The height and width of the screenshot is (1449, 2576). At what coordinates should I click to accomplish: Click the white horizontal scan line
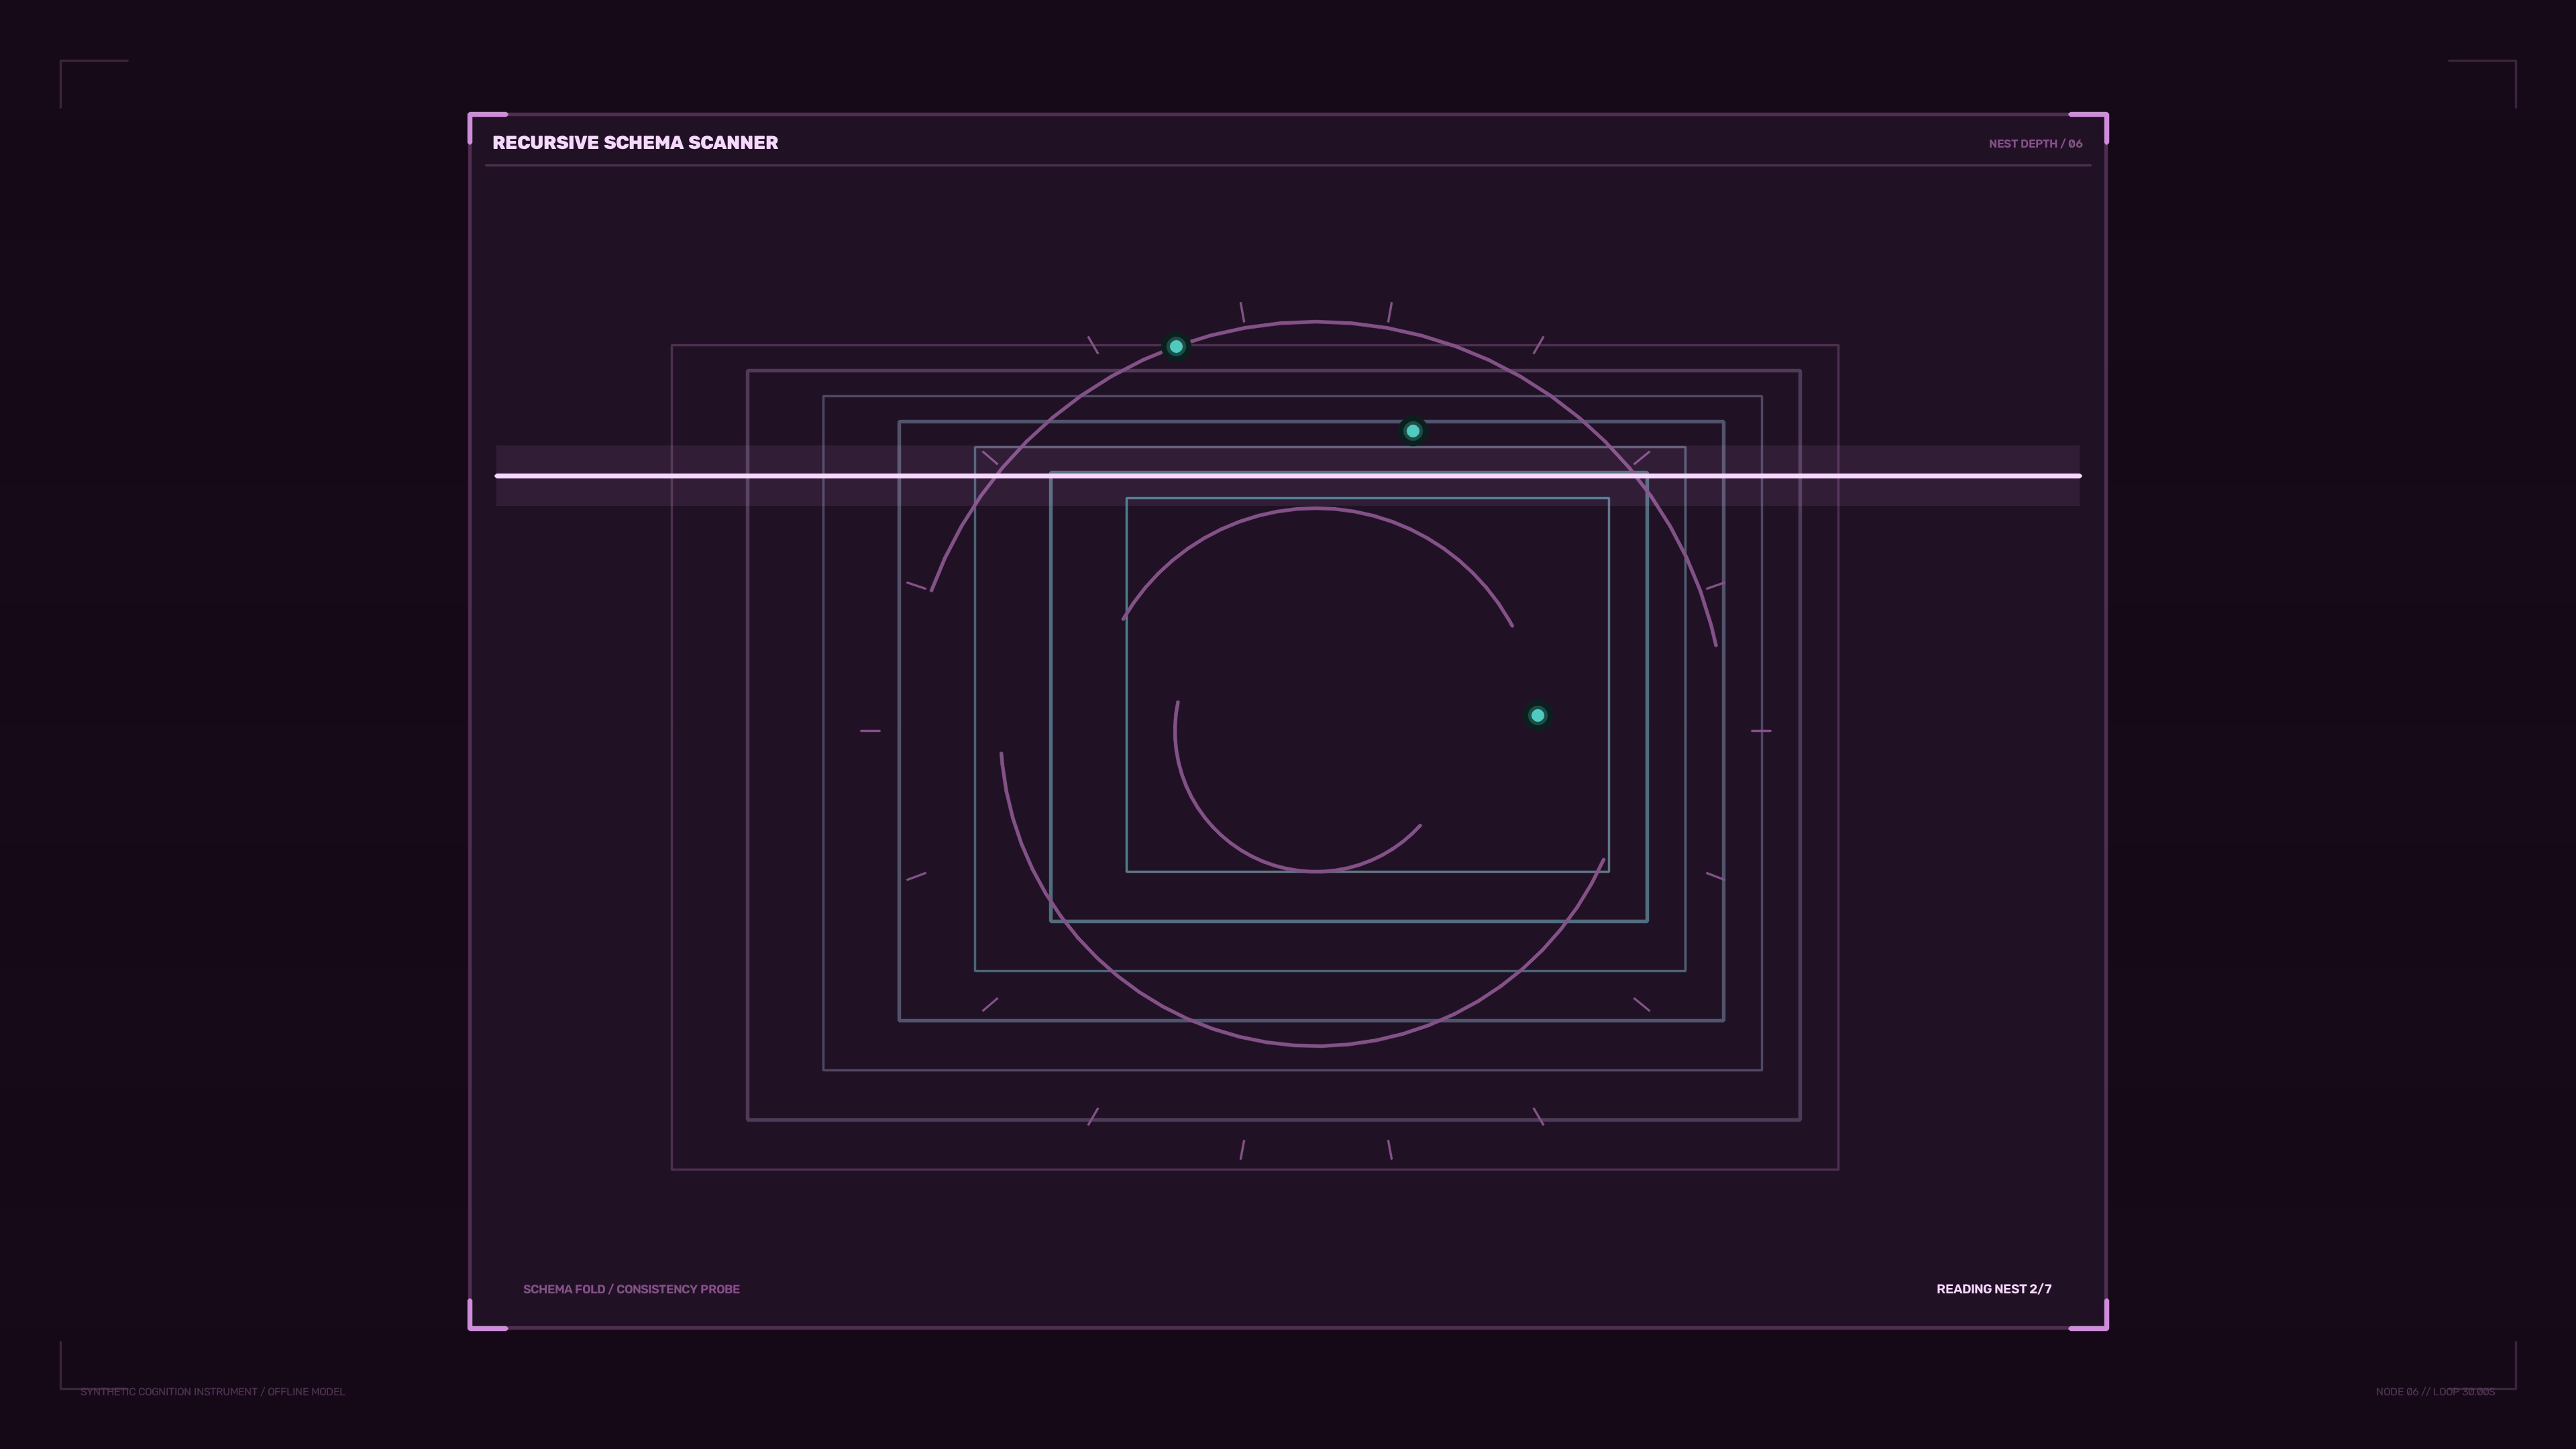pos(1288,476)
